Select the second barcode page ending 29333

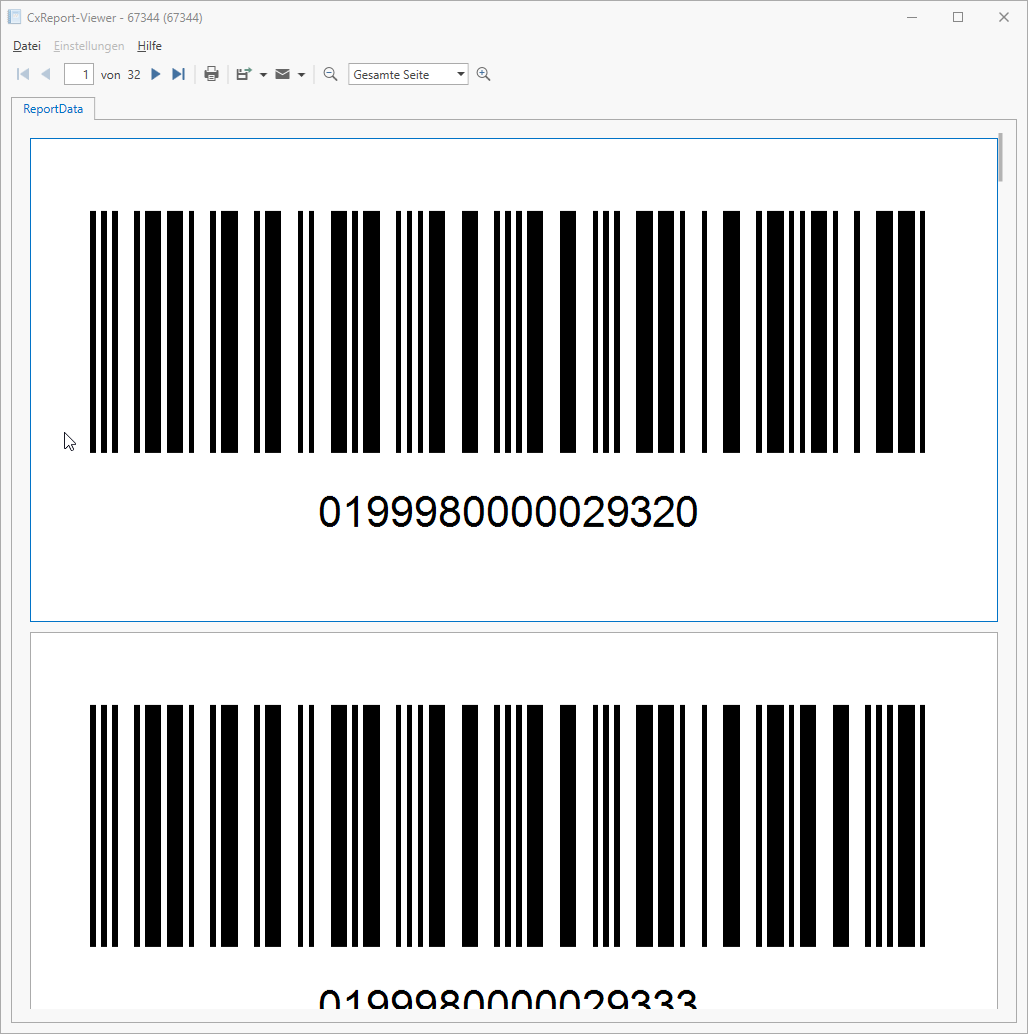(x=514, y=820)
